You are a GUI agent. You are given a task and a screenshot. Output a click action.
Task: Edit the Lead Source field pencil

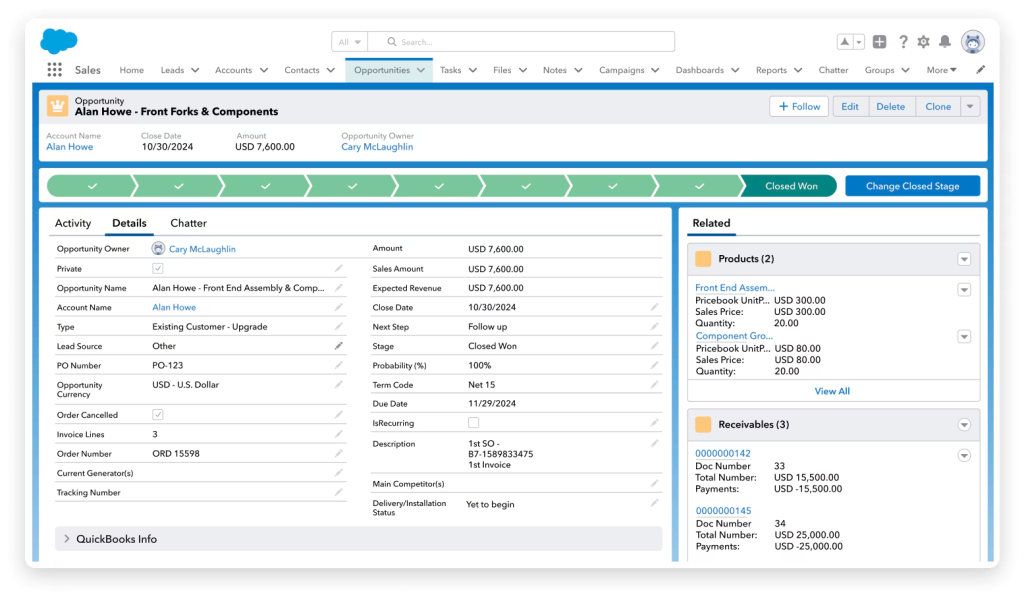[x=338, y=346]
